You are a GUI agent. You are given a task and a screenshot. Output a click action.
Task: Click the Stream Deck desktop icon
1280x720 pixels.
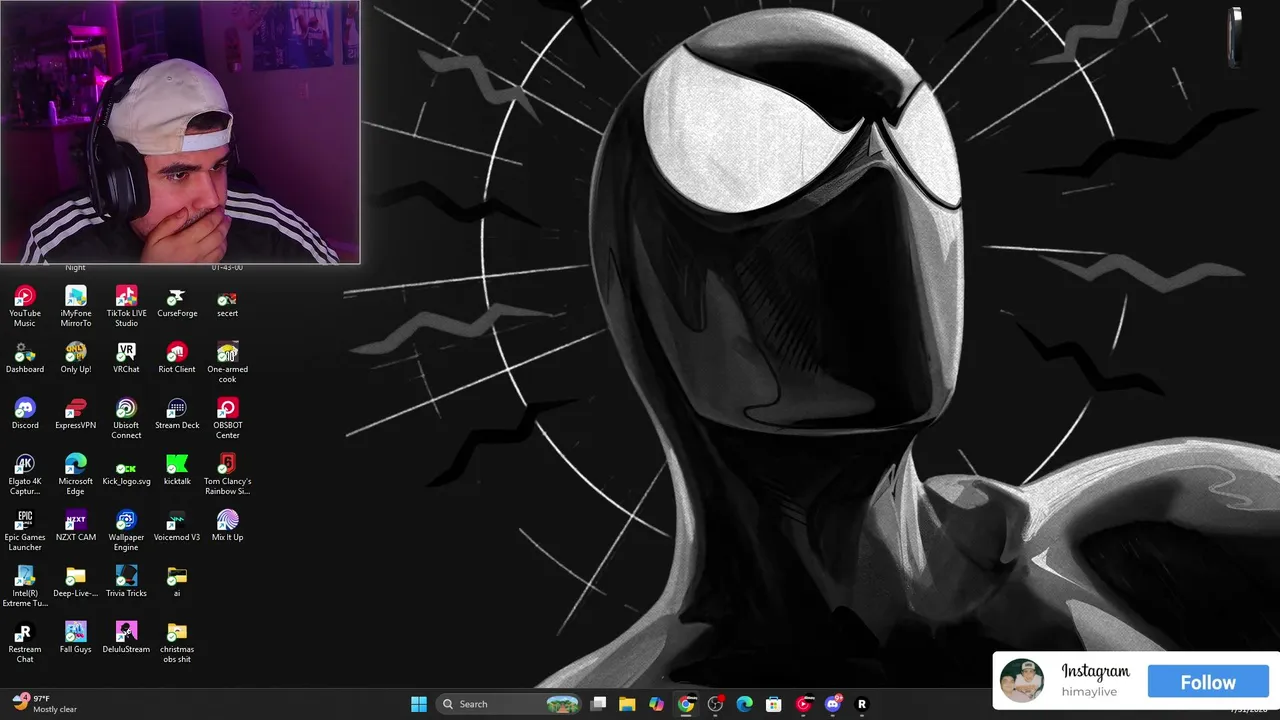coord(177,414)
